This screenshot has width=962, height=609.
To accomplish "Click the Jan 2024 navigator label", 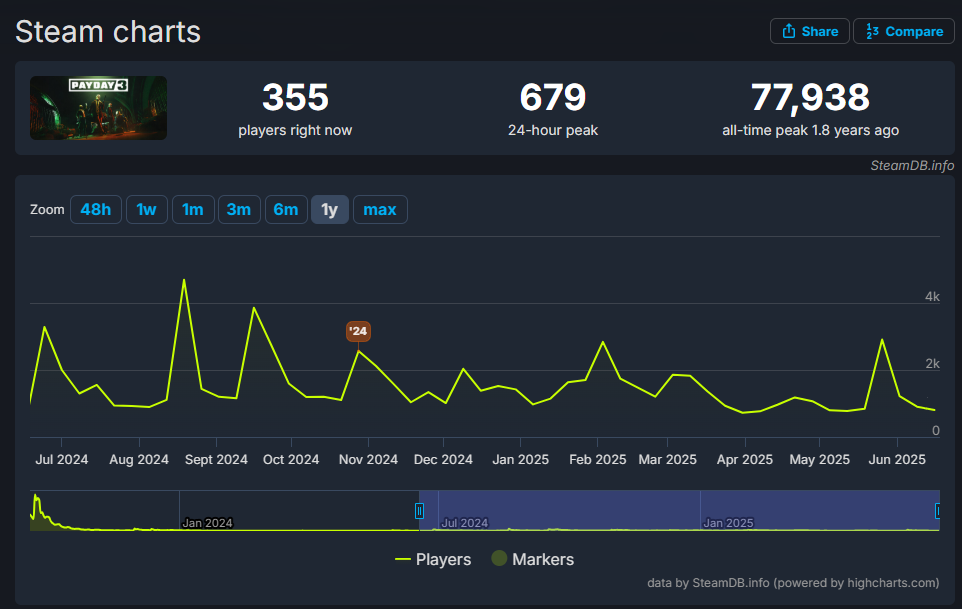I will point(207,523).
